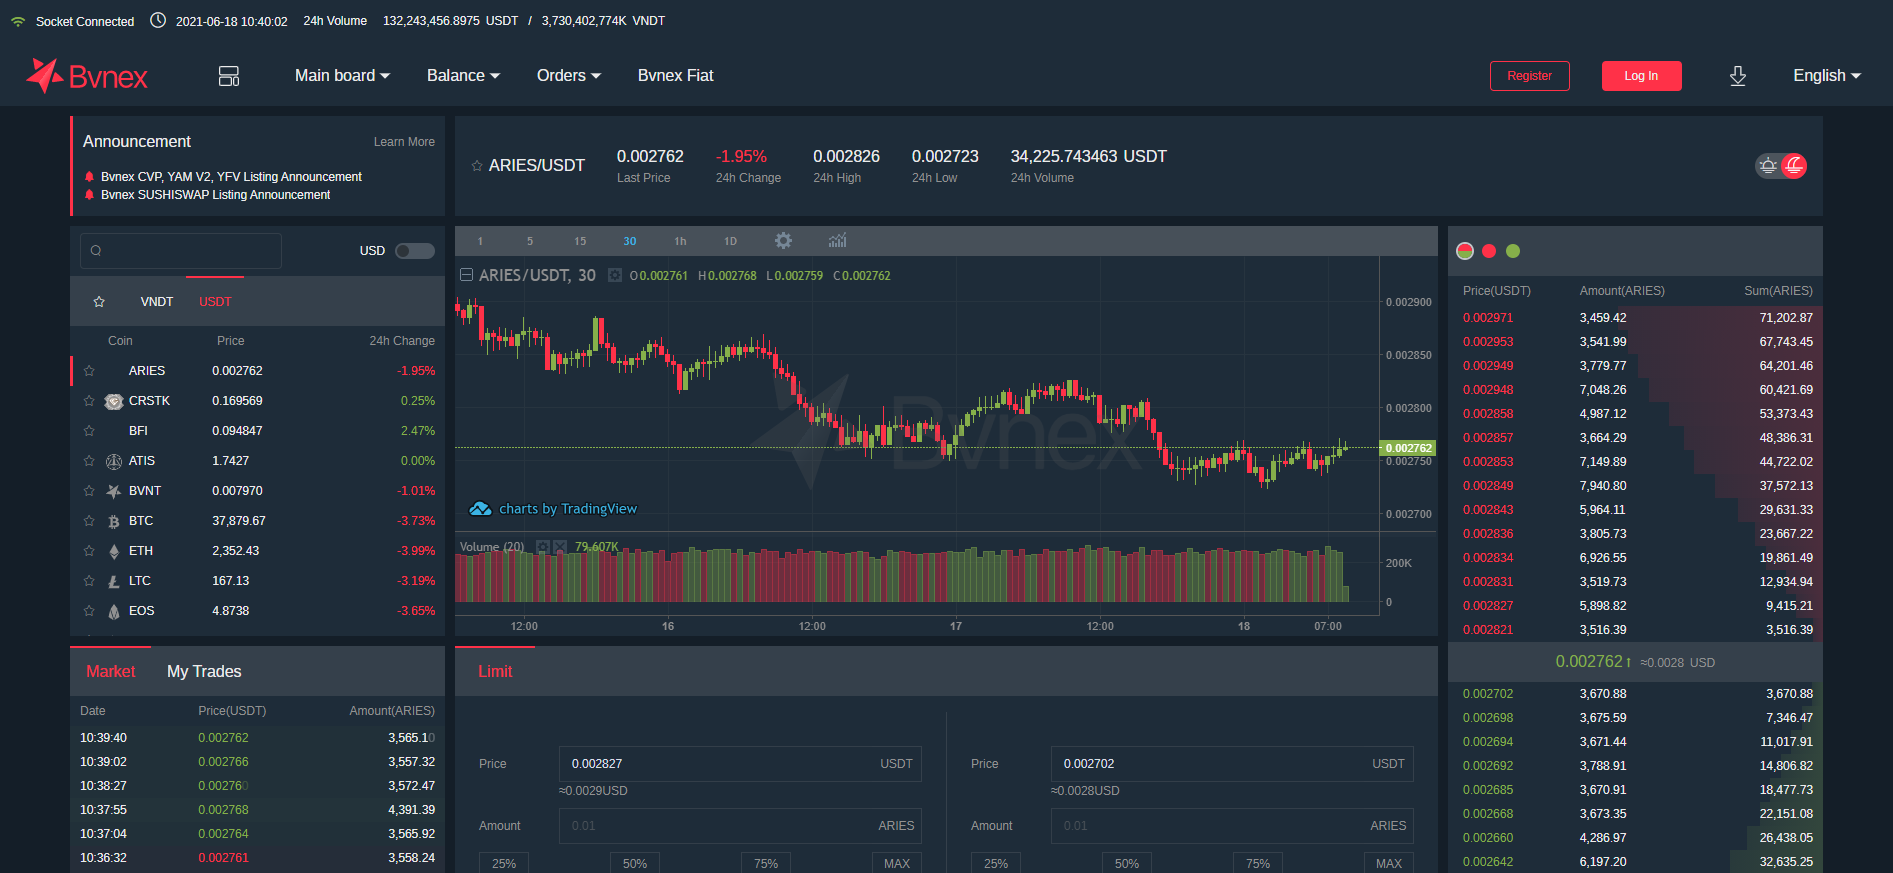Star the BTC coin row
The height and width of the screenshot is (873, 1893).
89,521
